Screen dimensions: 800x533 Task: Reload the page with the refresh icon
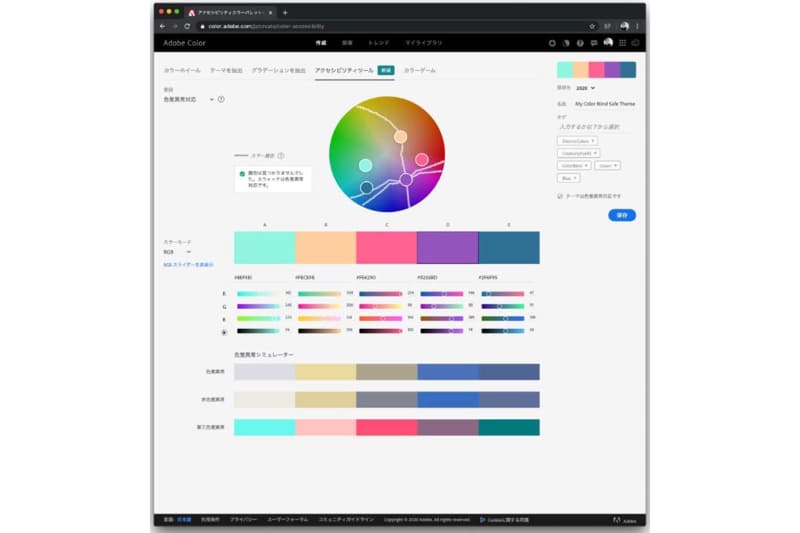point(187,26)
